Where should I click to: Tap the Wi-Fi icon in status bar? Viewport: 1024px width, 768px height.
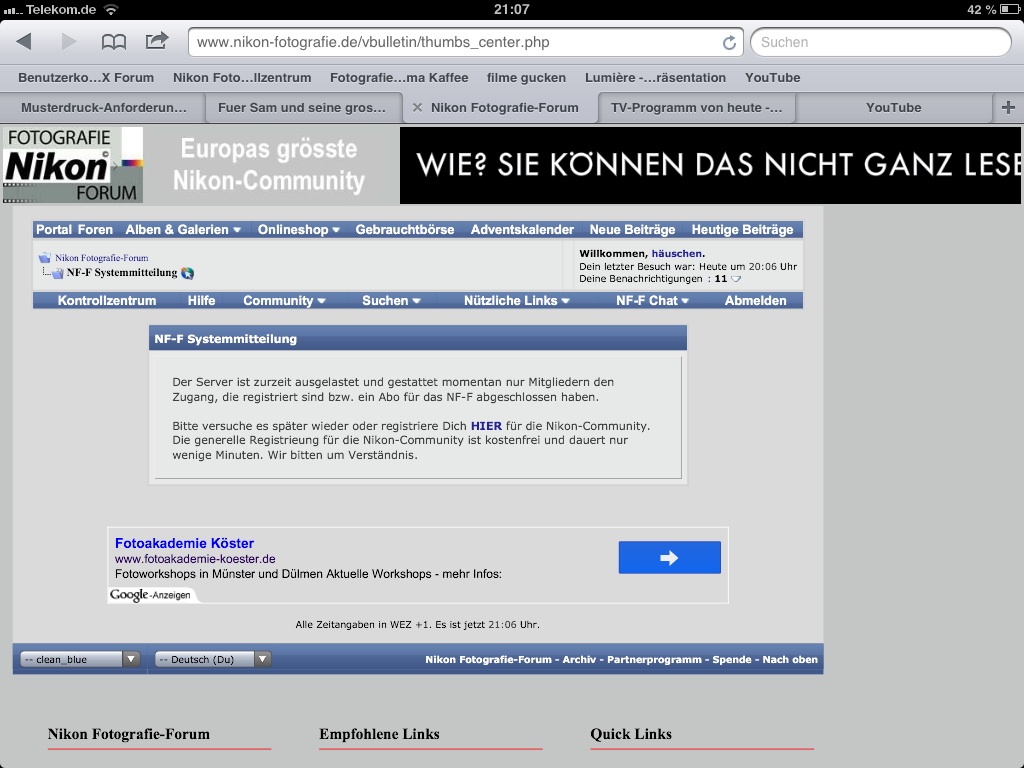111,9
